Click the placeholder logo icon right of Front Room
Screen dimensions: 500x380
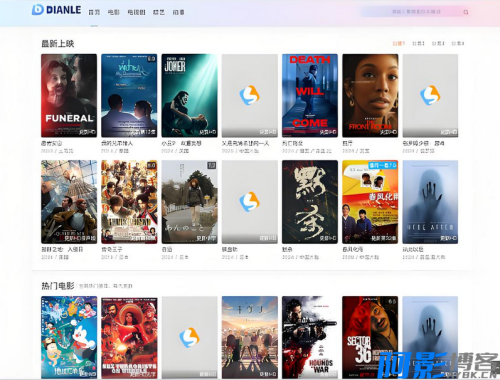point(430,95)
